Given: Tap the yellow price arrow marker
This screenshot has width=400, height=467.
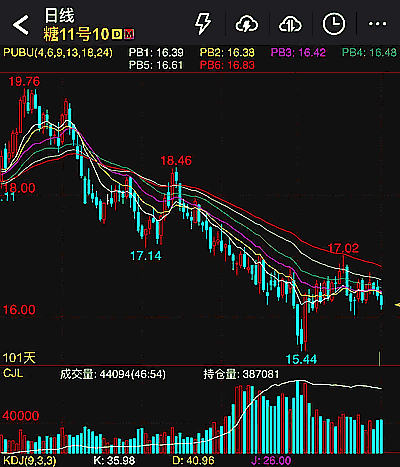Looking at the screenshot, I should coord(397,305).
